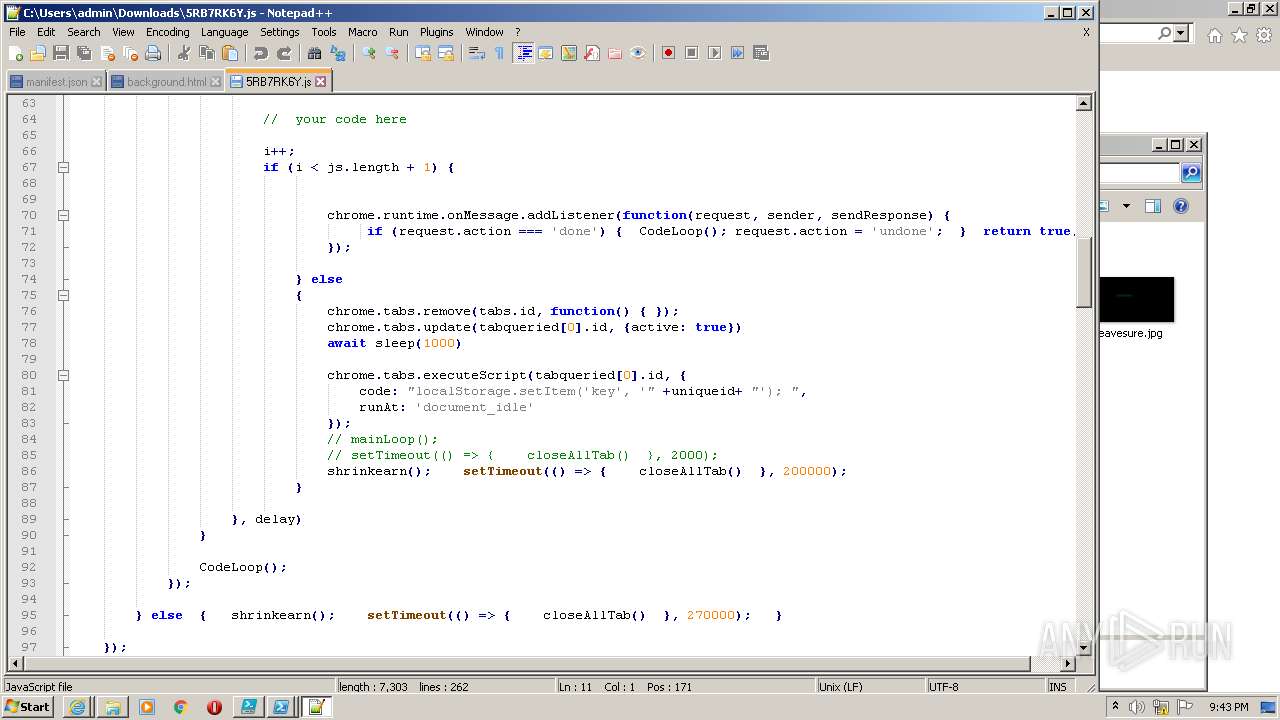Click the Unix (LF) status bar field
The height and width of the screenshot is (720, 1280).
tap(868, 687)
